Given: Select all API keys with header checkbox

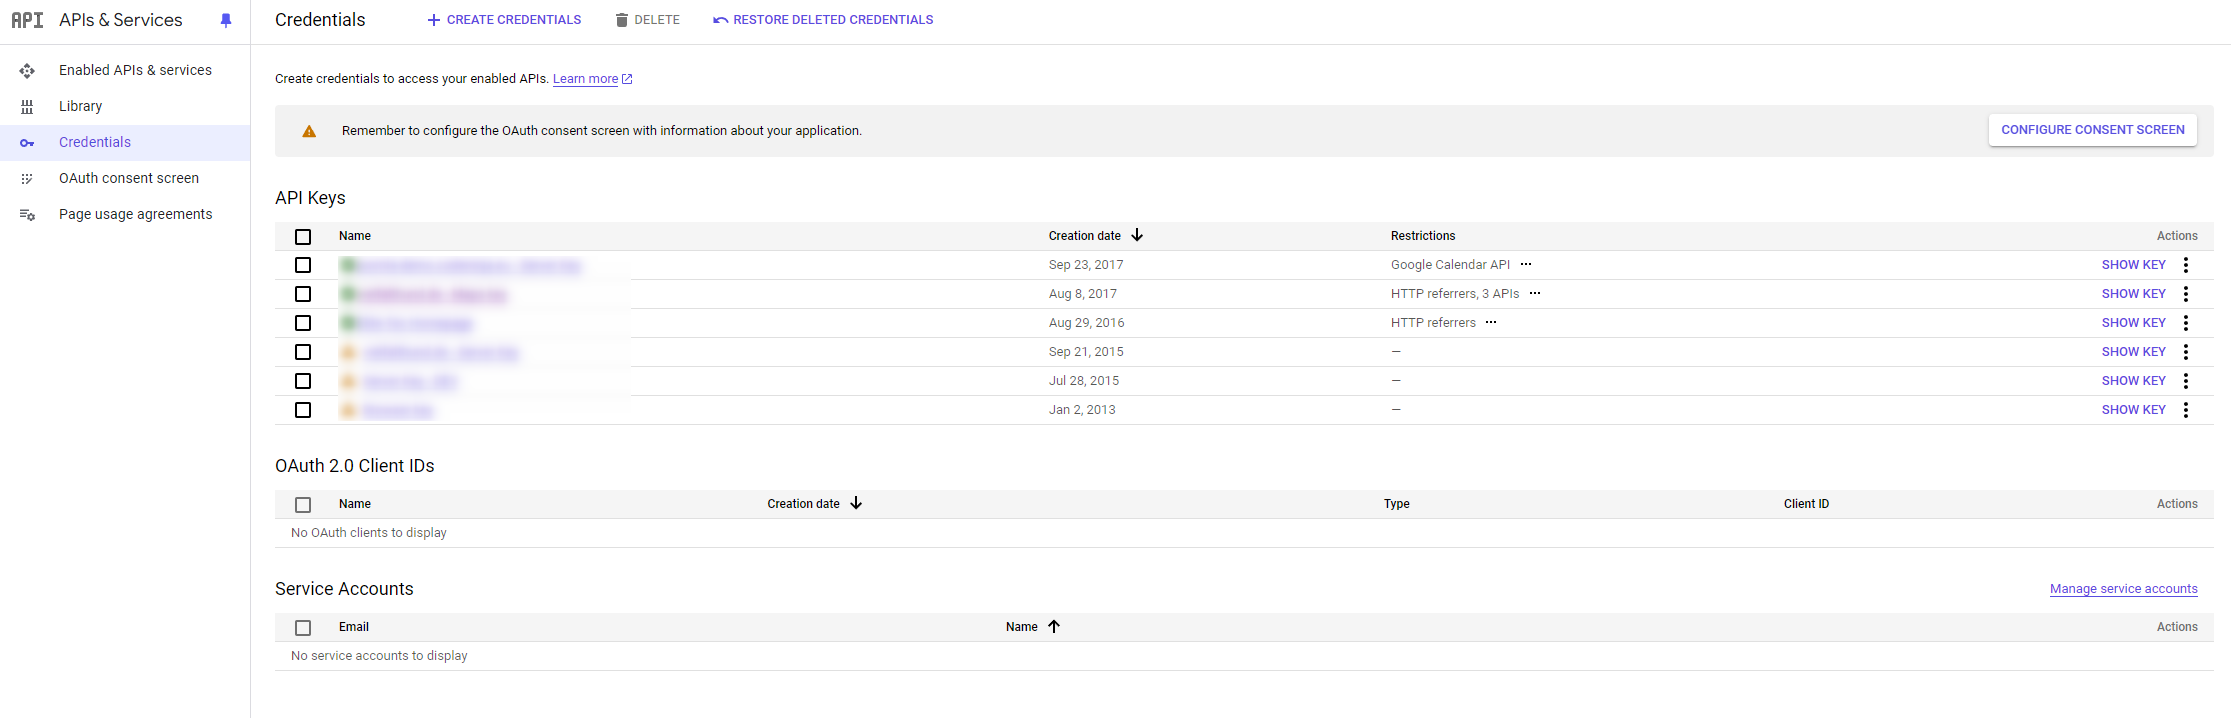Looking at the screenshot, I should pos(303,237).
